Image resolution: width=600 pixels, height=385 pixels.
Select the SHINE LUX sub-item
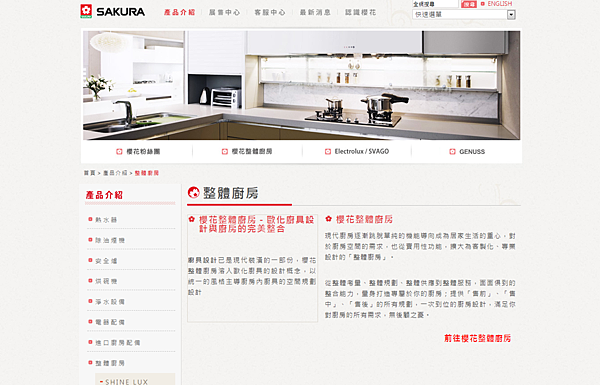click(126, 382)
